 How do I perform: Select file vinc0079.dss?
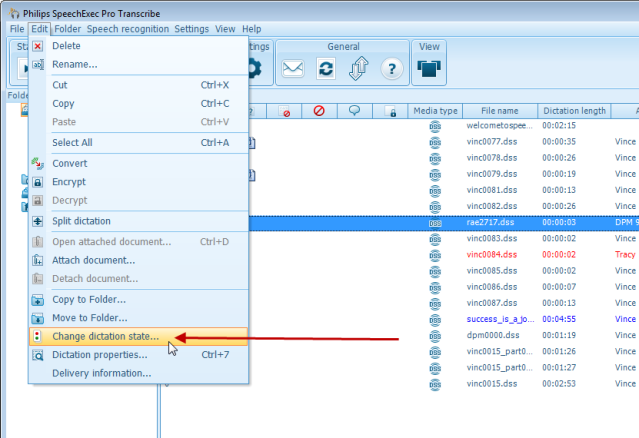click(492, 174)
